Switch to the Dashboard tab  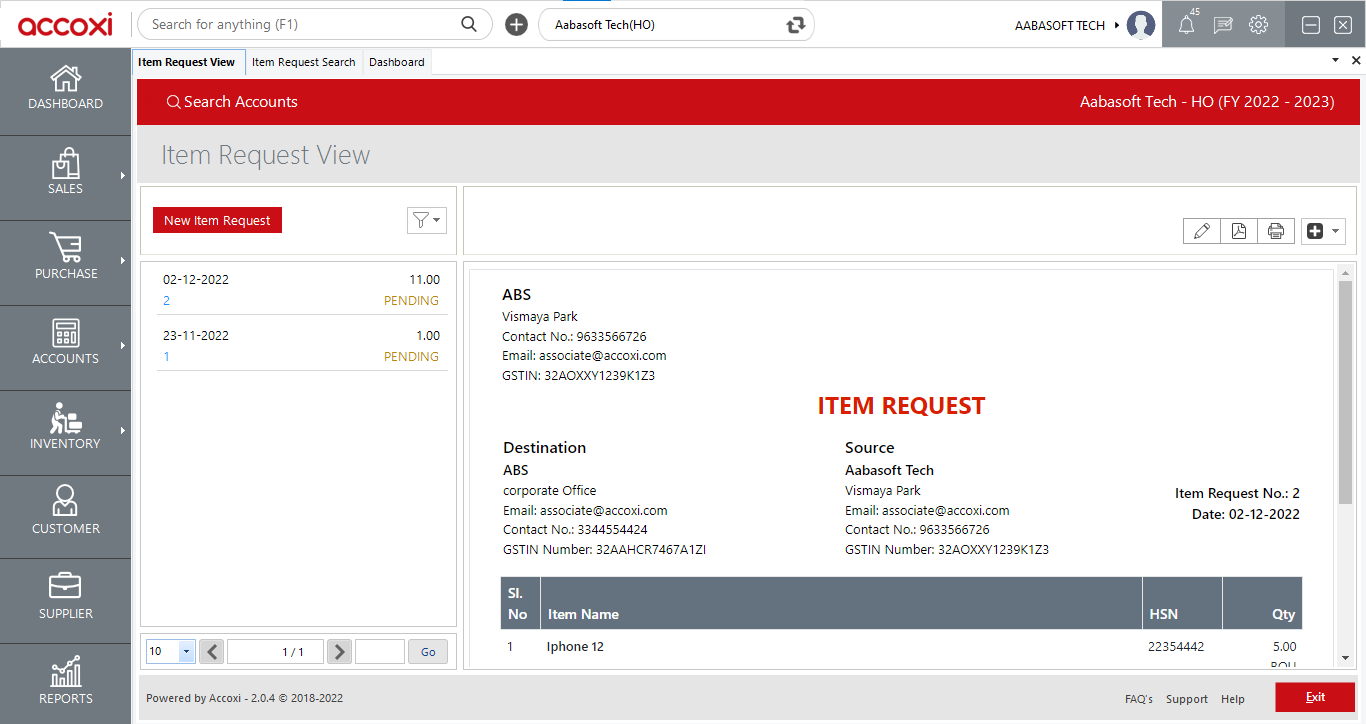(x=397, y=62)
